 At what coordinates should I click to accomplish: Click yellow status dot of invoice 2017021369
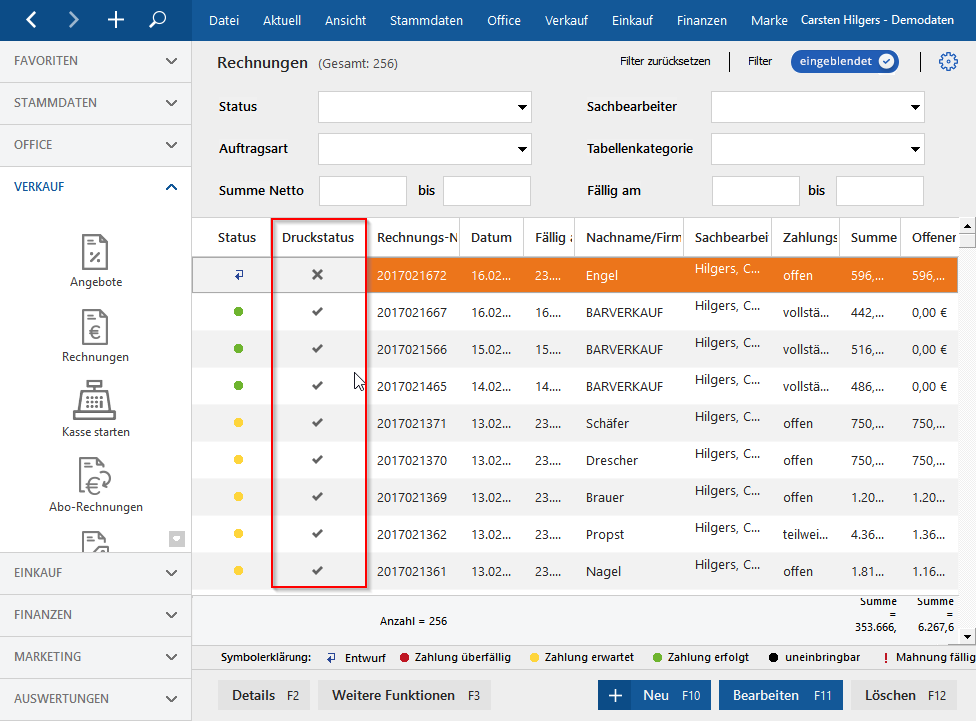tap(238, 497)
